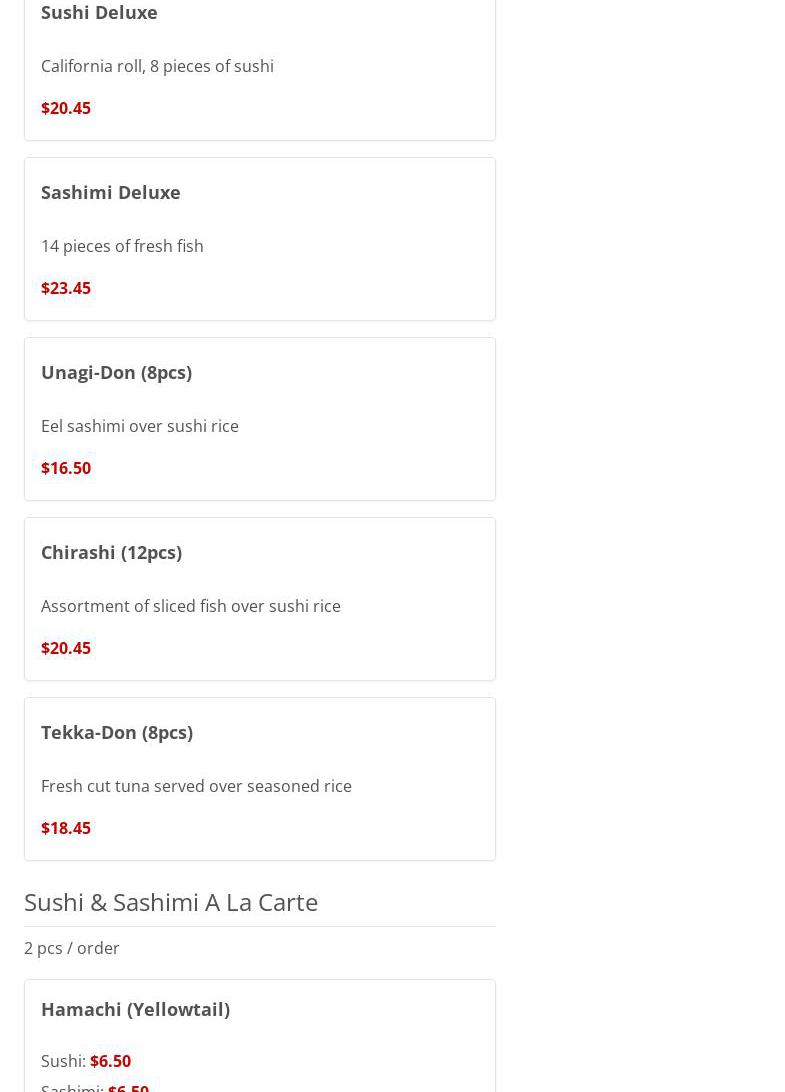Open the Tekka-Don (8pcs) item

coord(117,732)
